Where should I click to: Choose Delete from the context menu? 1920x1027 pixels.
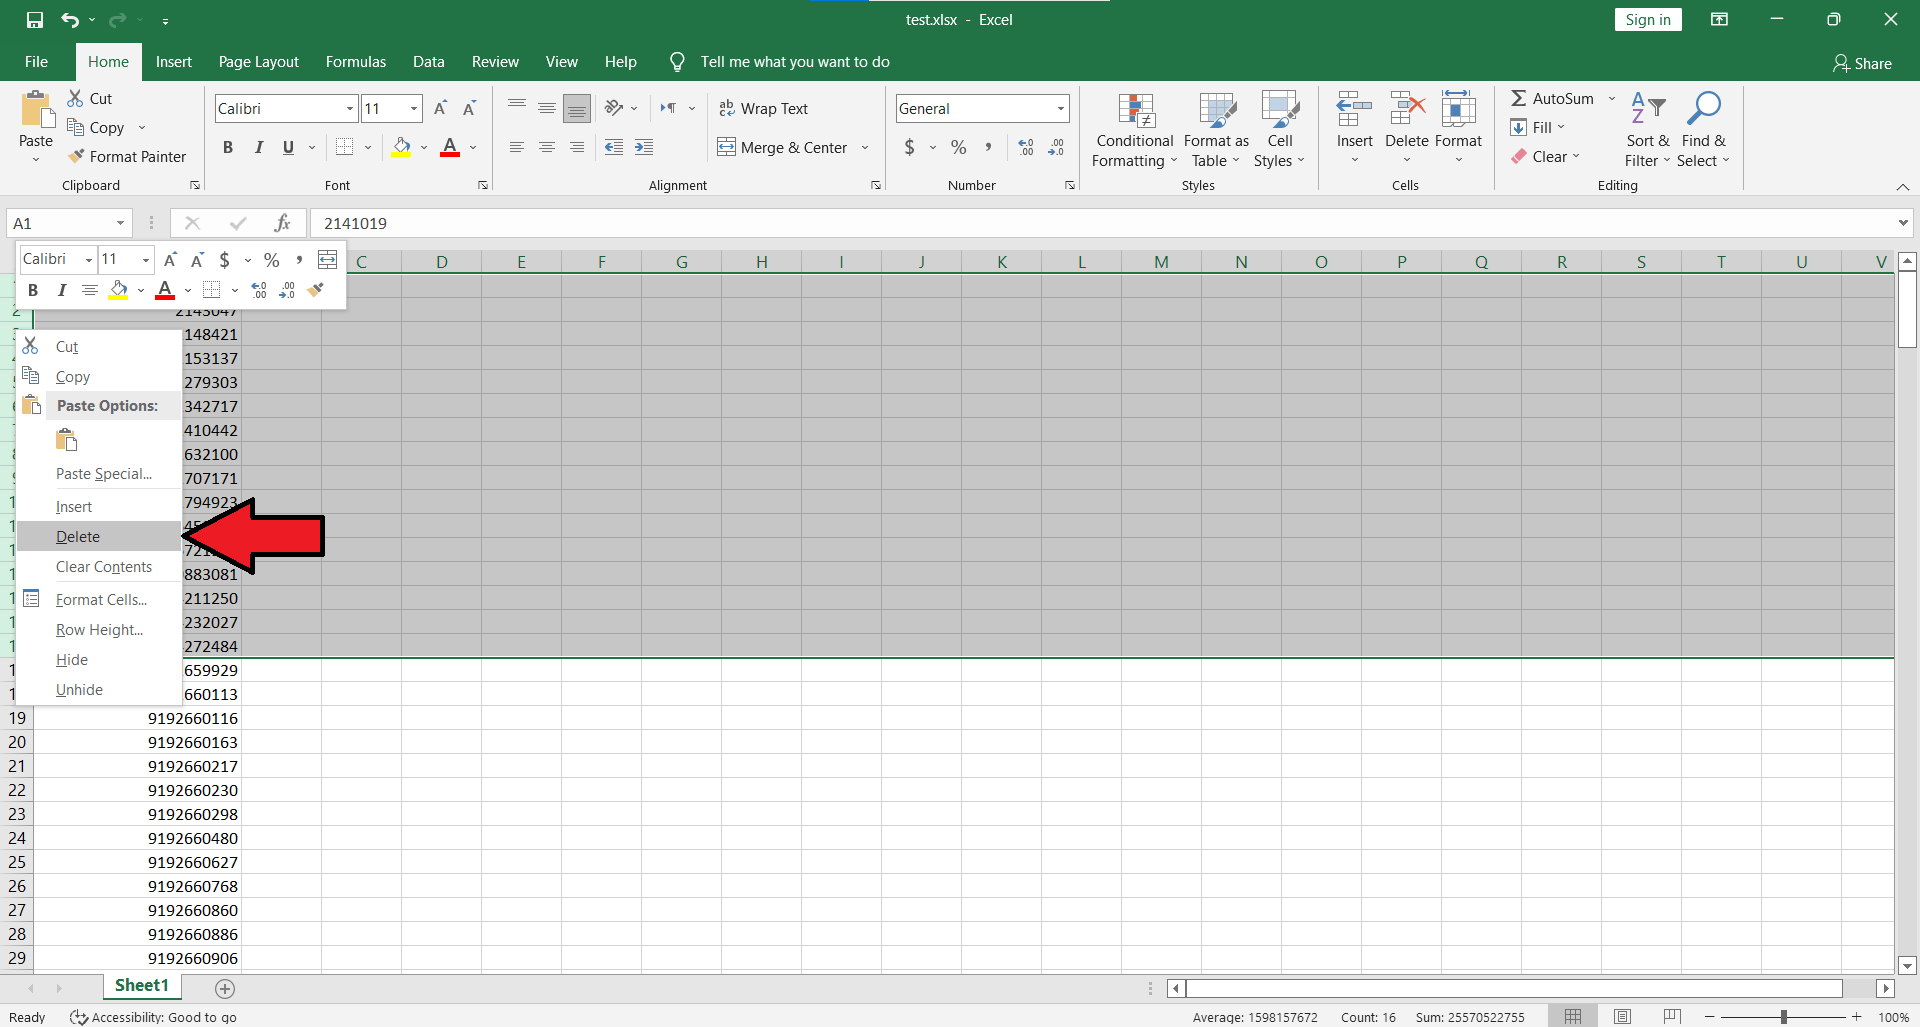[78, 537]
